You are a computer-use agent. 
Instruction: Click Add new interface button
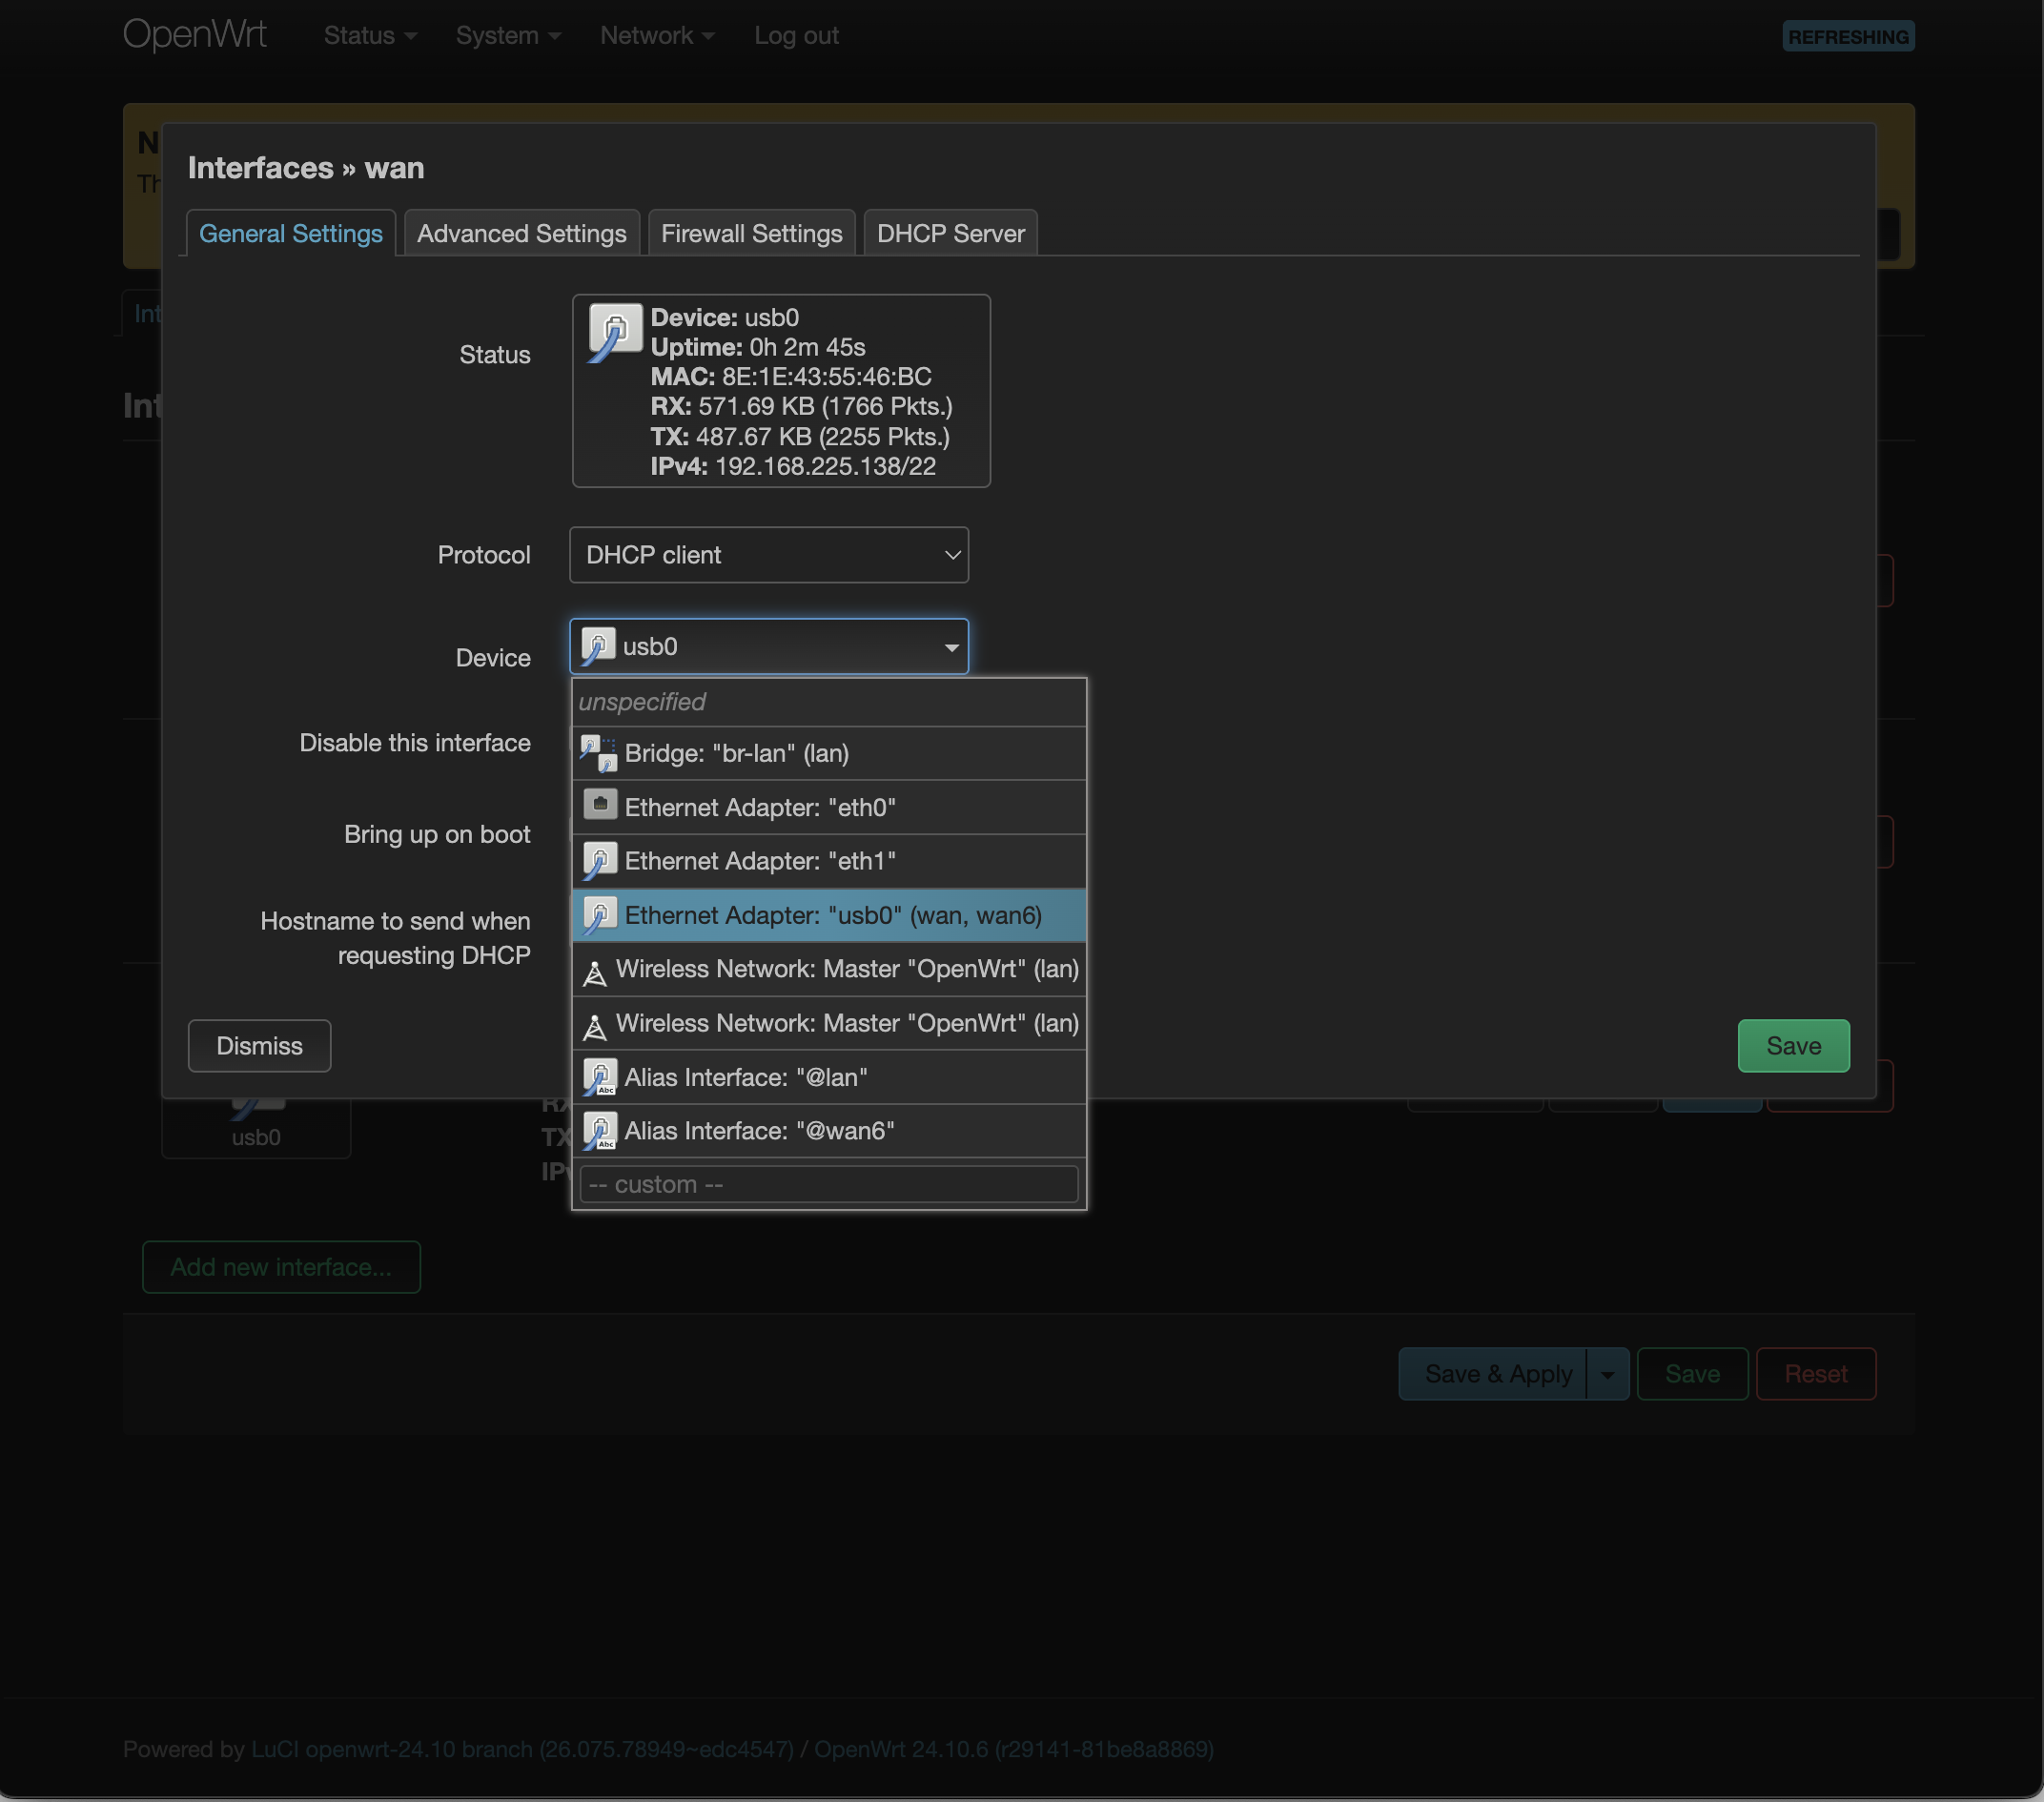pyautogui.click(x=281, y=1267)
